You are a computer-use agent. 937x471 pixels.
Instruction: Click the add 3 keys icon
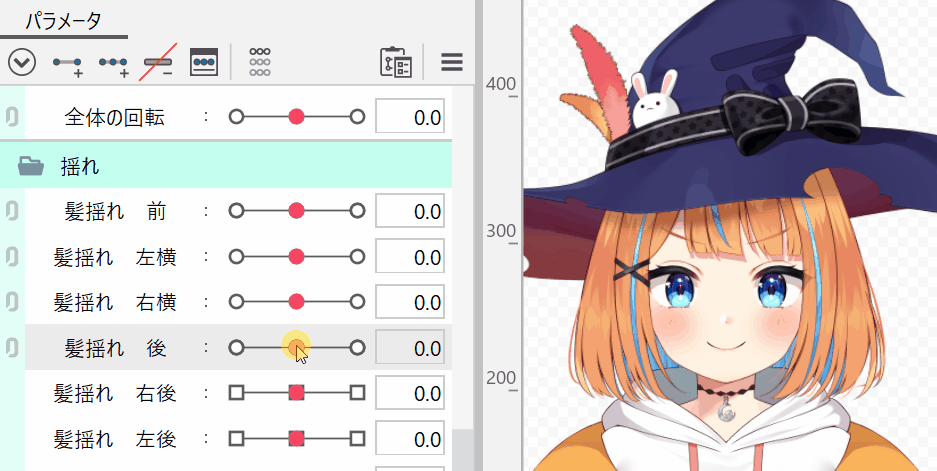(x=114, y=63)
